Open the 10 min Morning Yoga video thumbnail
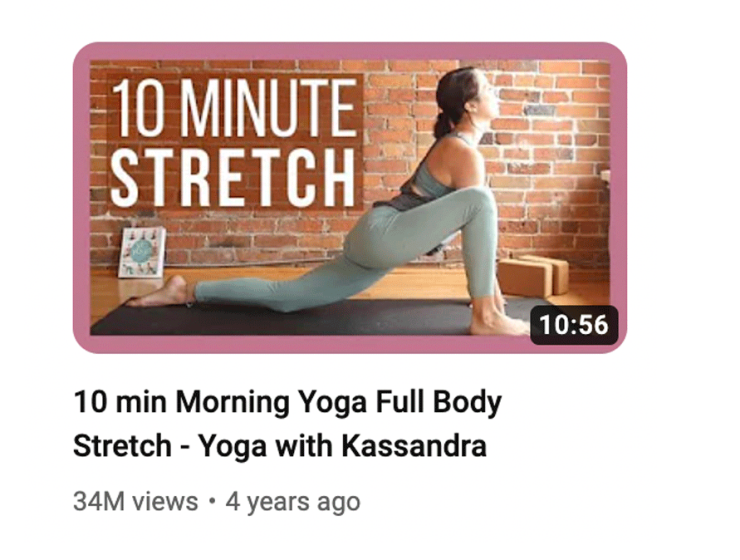Screen dimensions: 740x560 pos(350,197)
